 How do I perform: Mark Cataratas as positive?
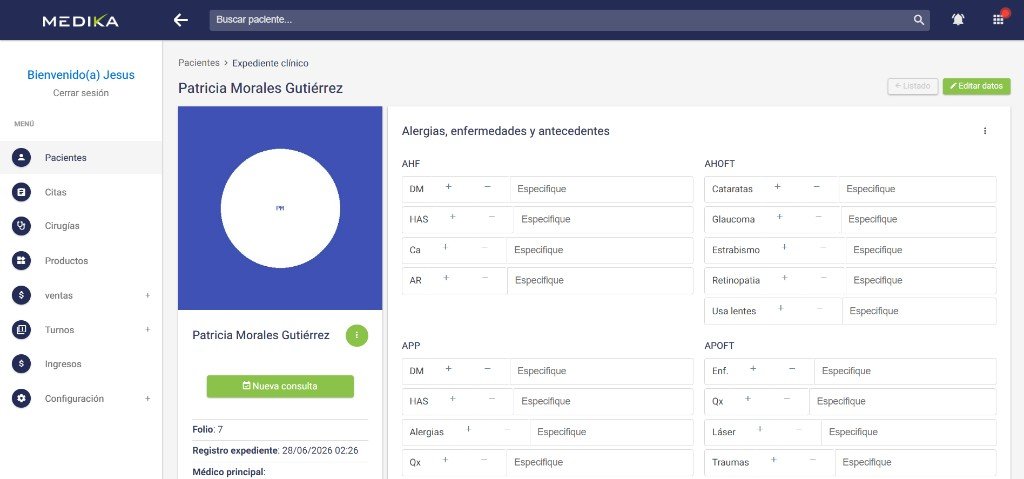point(777,187)
